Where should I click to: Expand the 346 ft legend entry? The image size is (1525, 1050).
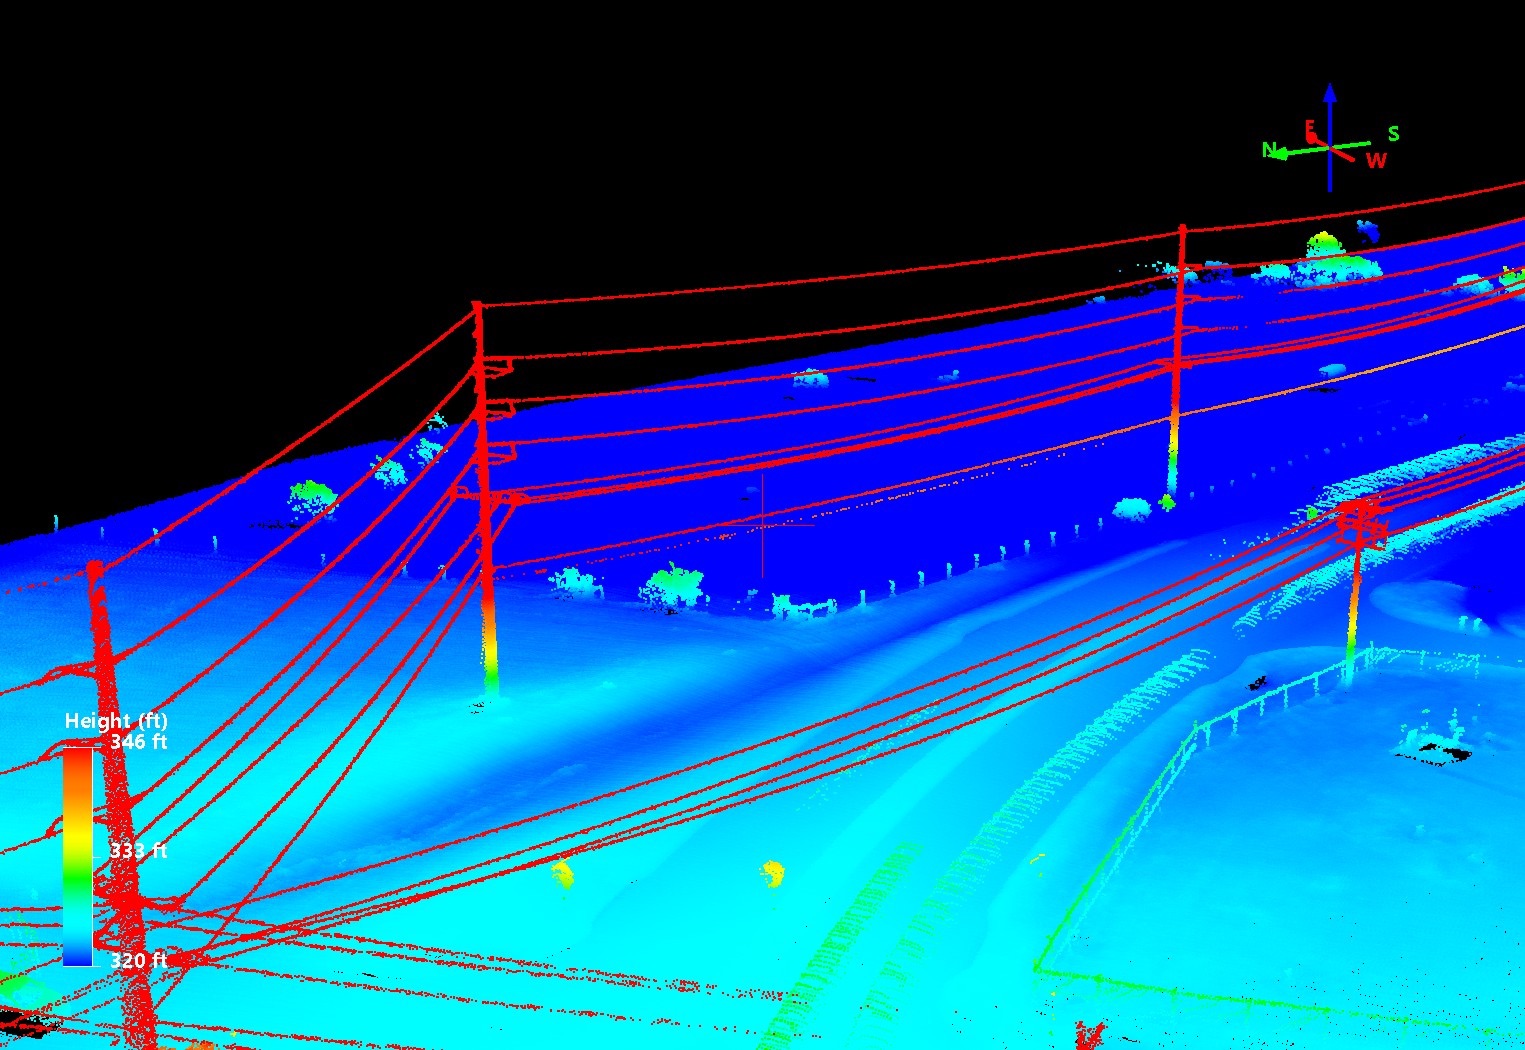[x=139, y=742]
